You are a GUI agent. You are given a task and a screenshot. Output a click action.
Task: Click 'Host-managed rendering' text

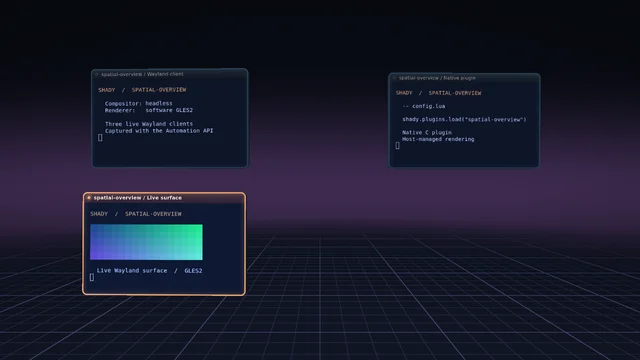pyautogui.click(x=438, y=139)
